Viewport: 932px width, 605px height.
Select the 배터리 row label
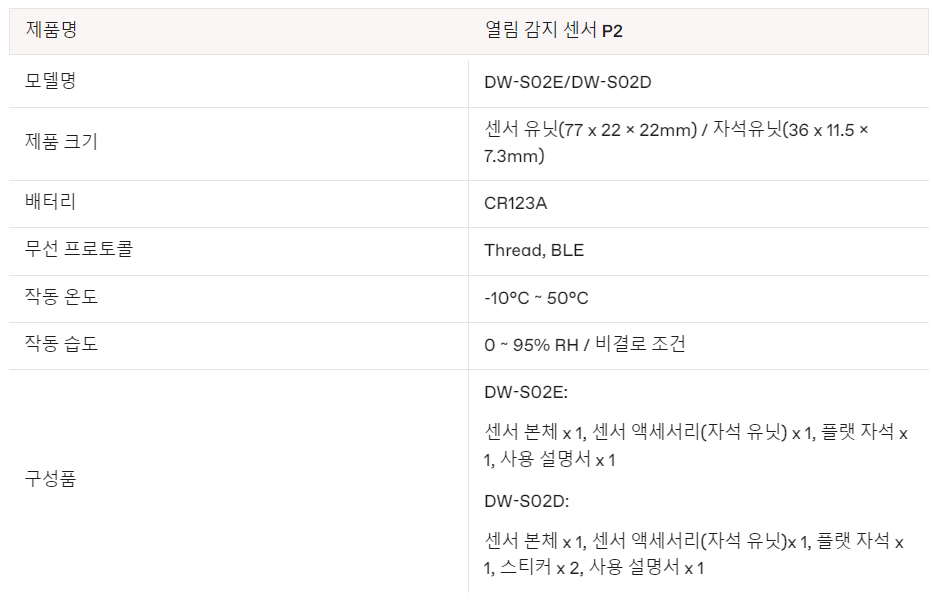(51, 202)
